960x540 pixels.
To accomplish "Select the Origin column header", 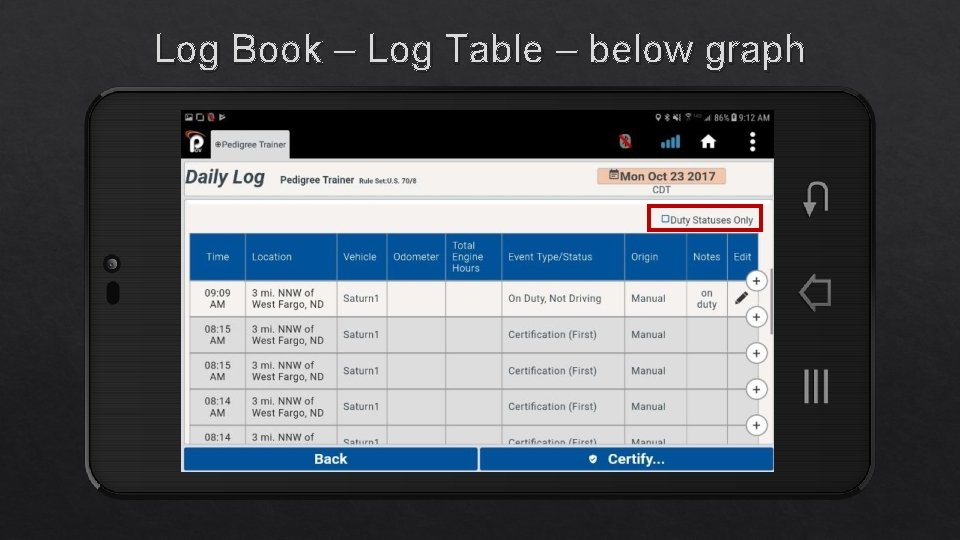I will (x=655, y=257).
